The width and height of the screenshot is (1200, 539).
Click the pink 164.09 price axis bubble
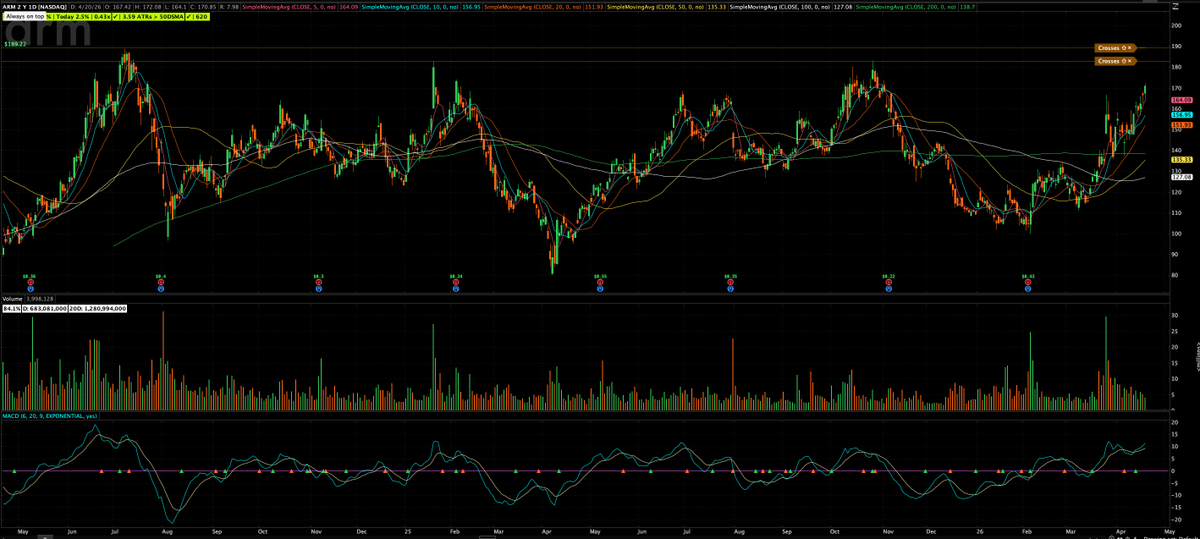(1181, 100)
